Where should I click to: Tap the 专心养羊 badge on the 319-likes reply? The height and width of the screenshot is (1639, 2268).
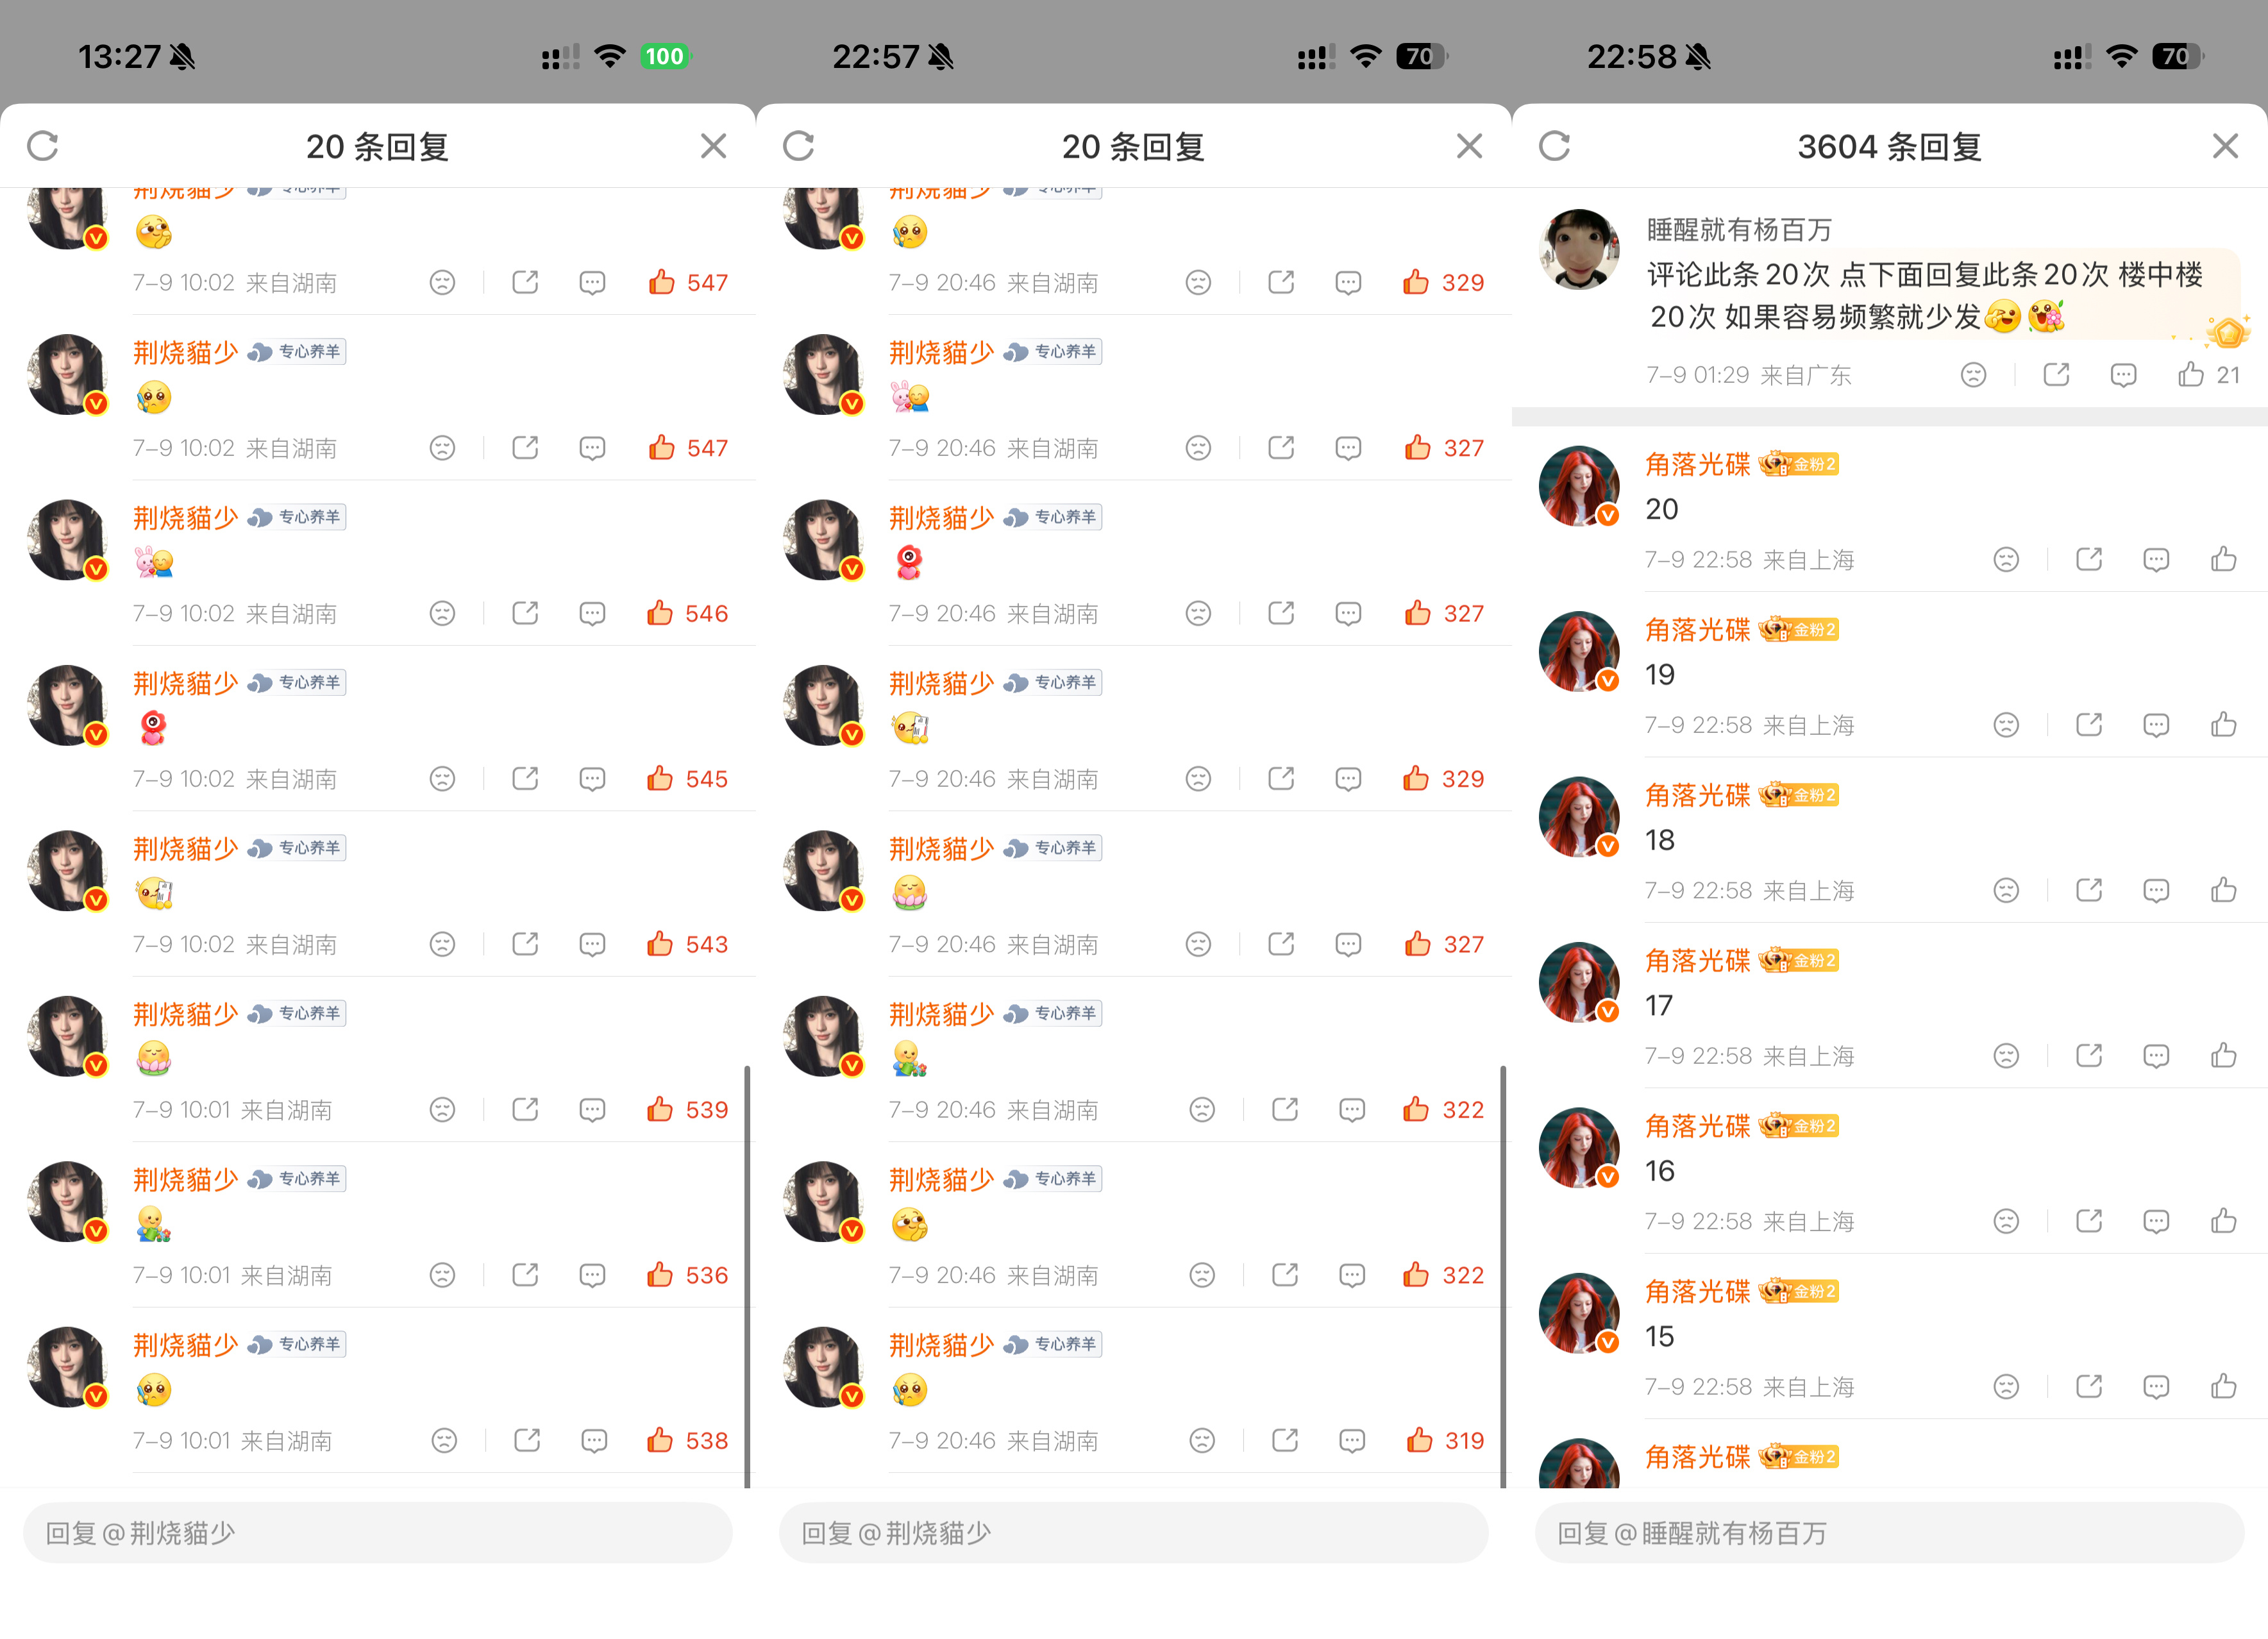pyautogui.click(x=1052, y=1344)
